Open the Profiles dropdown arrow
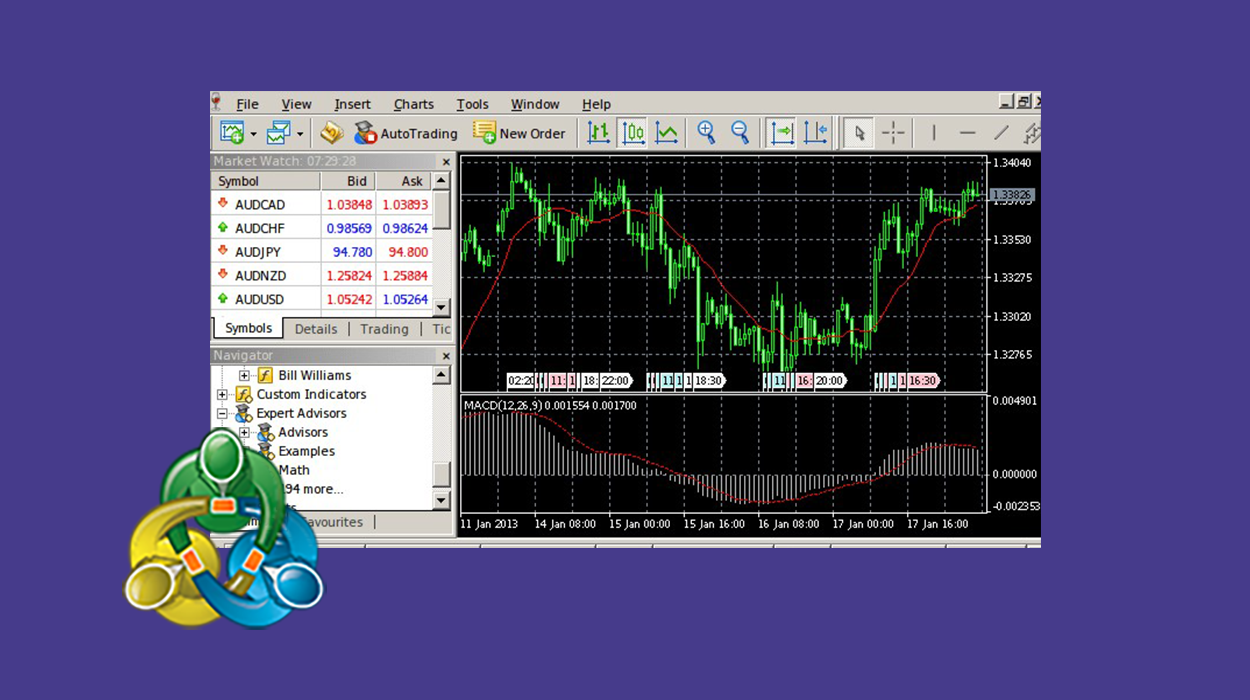Viewport: 1250px width, 700px height. (300, 134)
